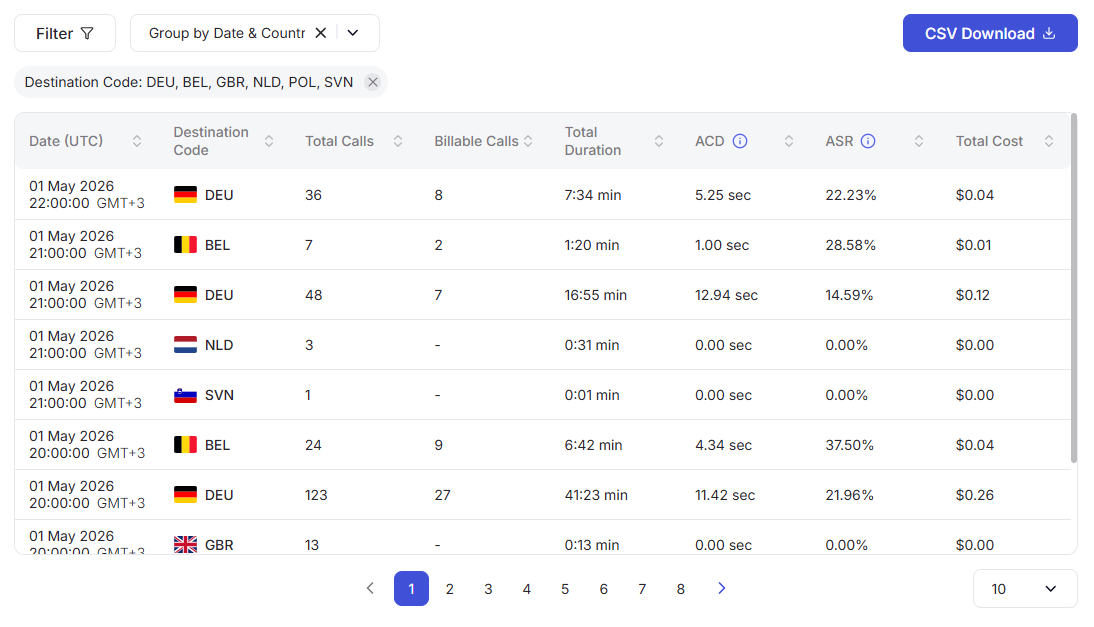The image size is (1094, 627).
Task: Select billable calls value 27
Action: tap(442, 495)
